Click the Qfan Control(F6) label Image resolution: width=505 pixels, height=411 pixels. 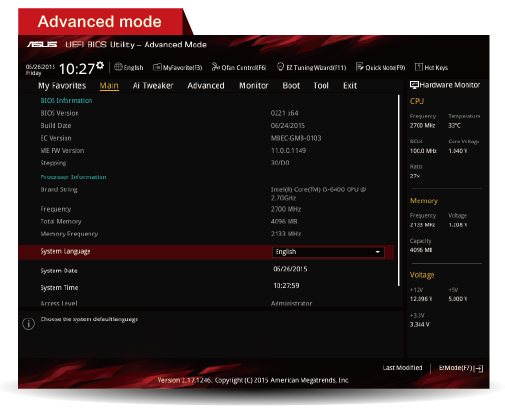pyautogui.click(x=244, y=68)
